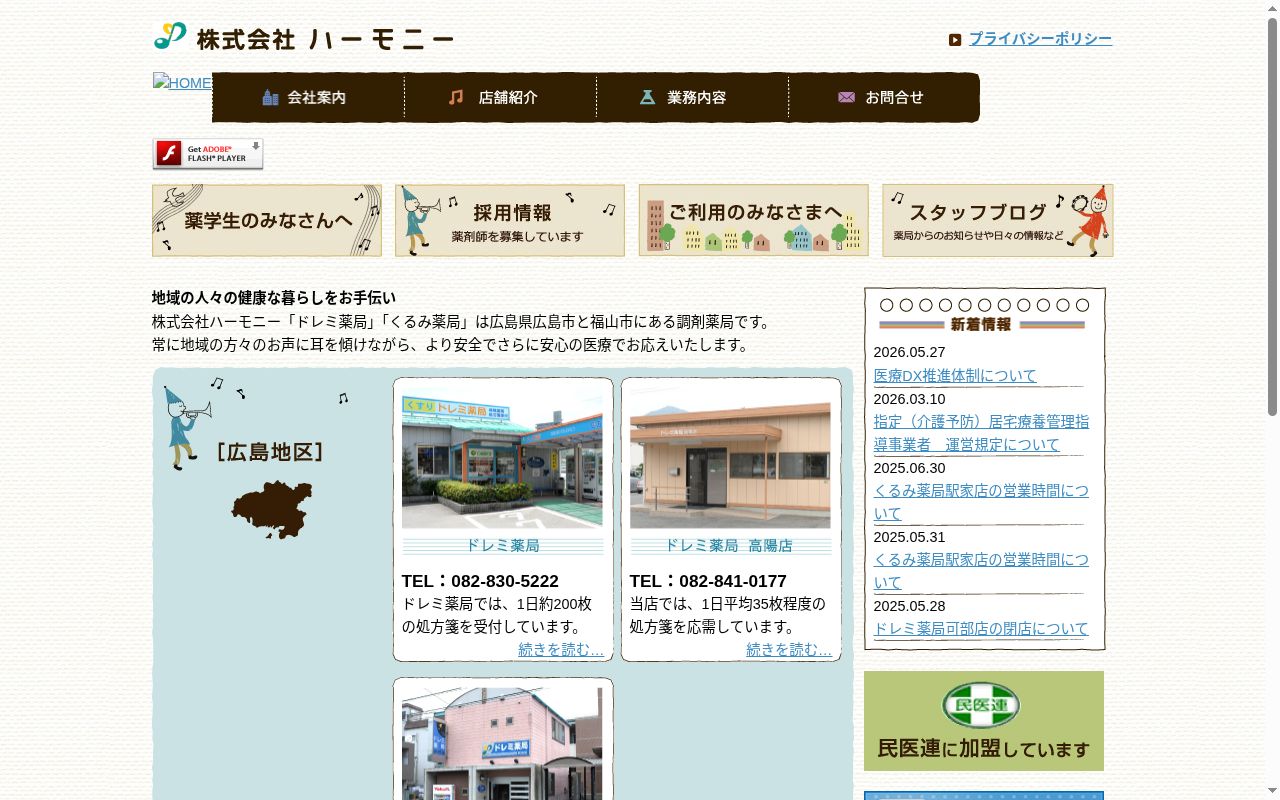1280x800 pixels.
Task: Click phone number 082-841-0177
Action: [x=733, y=581]
